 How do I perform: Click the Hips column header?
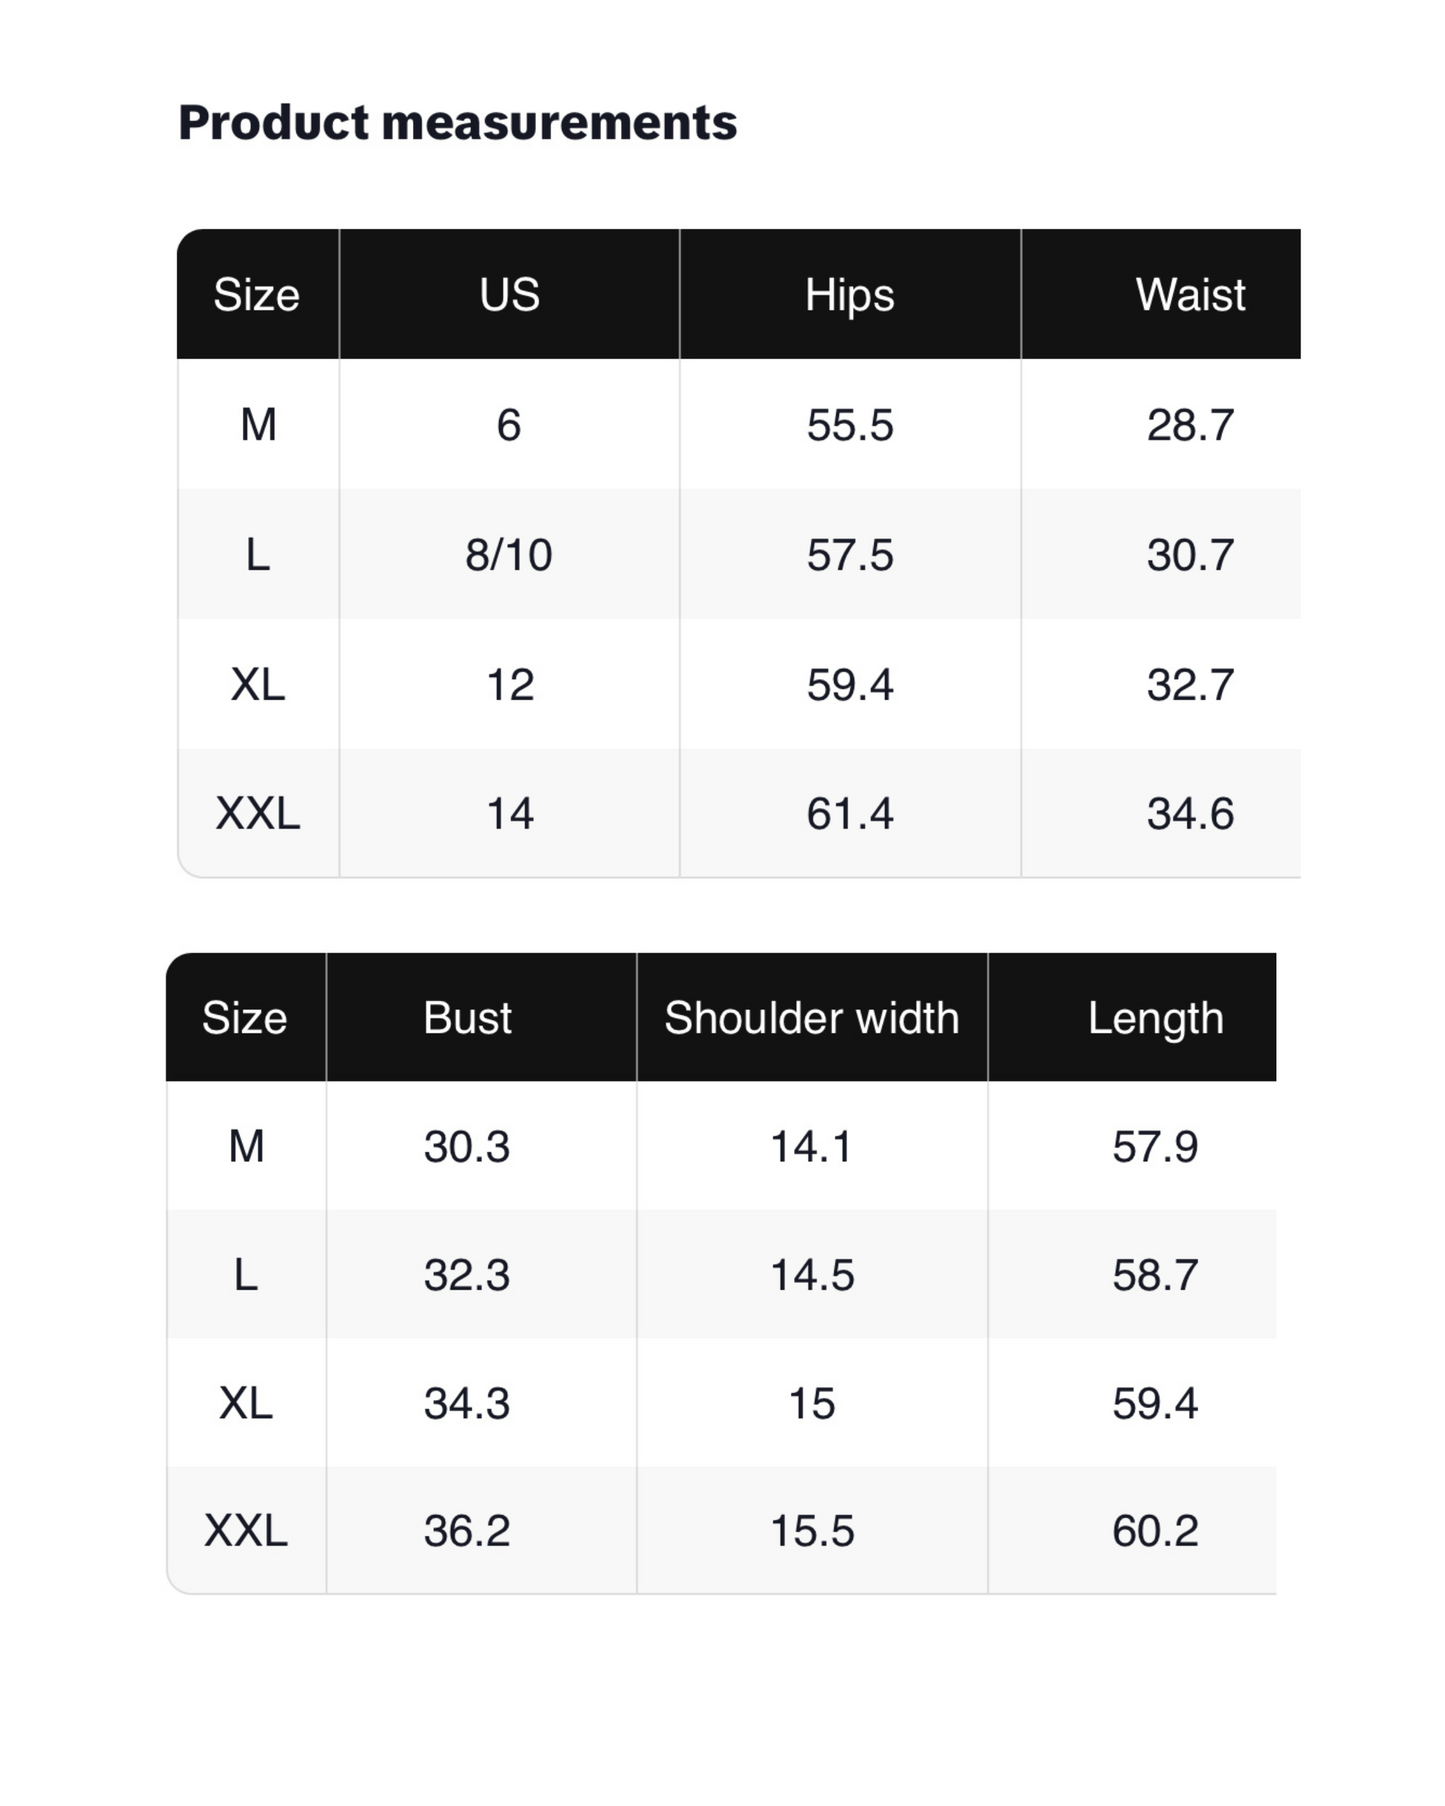pos(849,295)
